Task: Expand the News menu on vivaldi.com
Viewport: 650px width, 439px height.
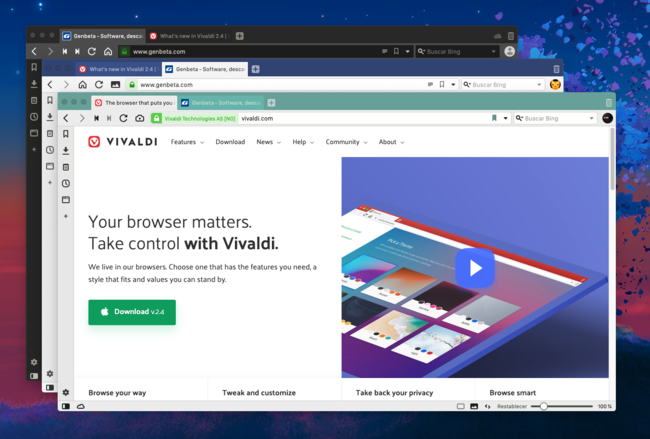Action: (269, 142)
